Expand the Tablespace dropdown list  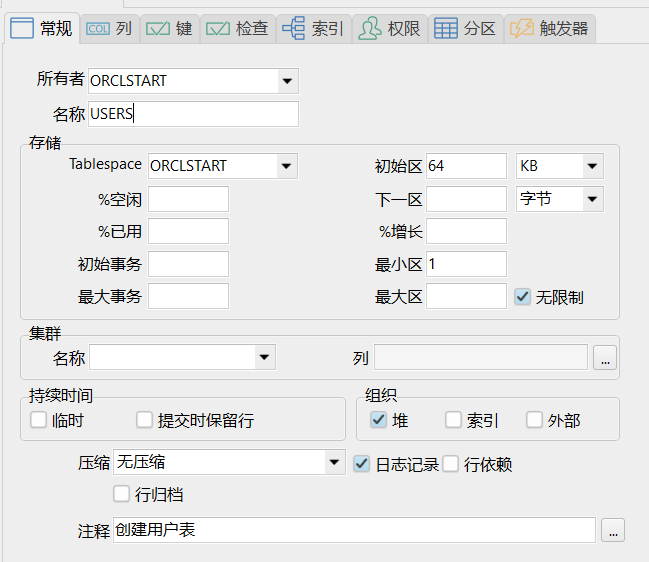point(287,166)
